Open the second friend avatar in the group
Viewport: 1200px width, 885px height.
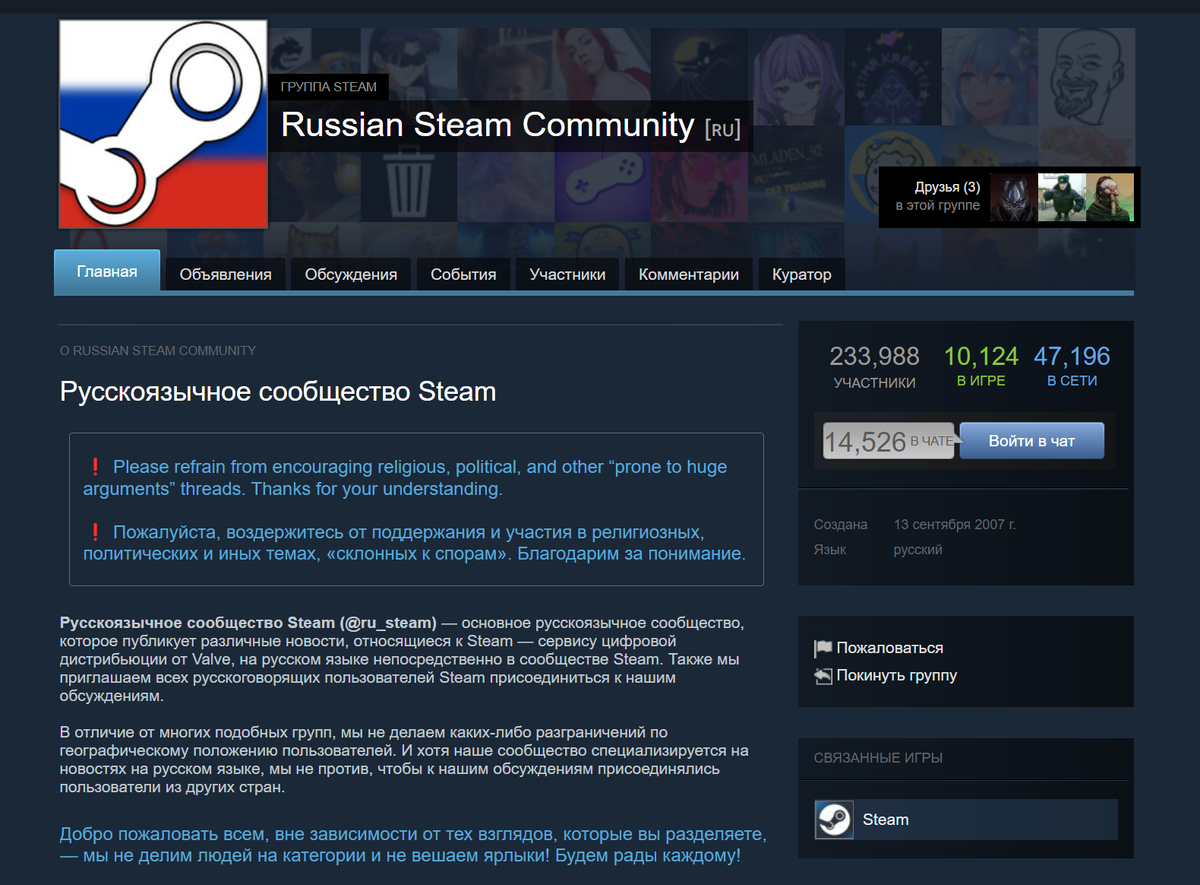(x=1062, y=197)
